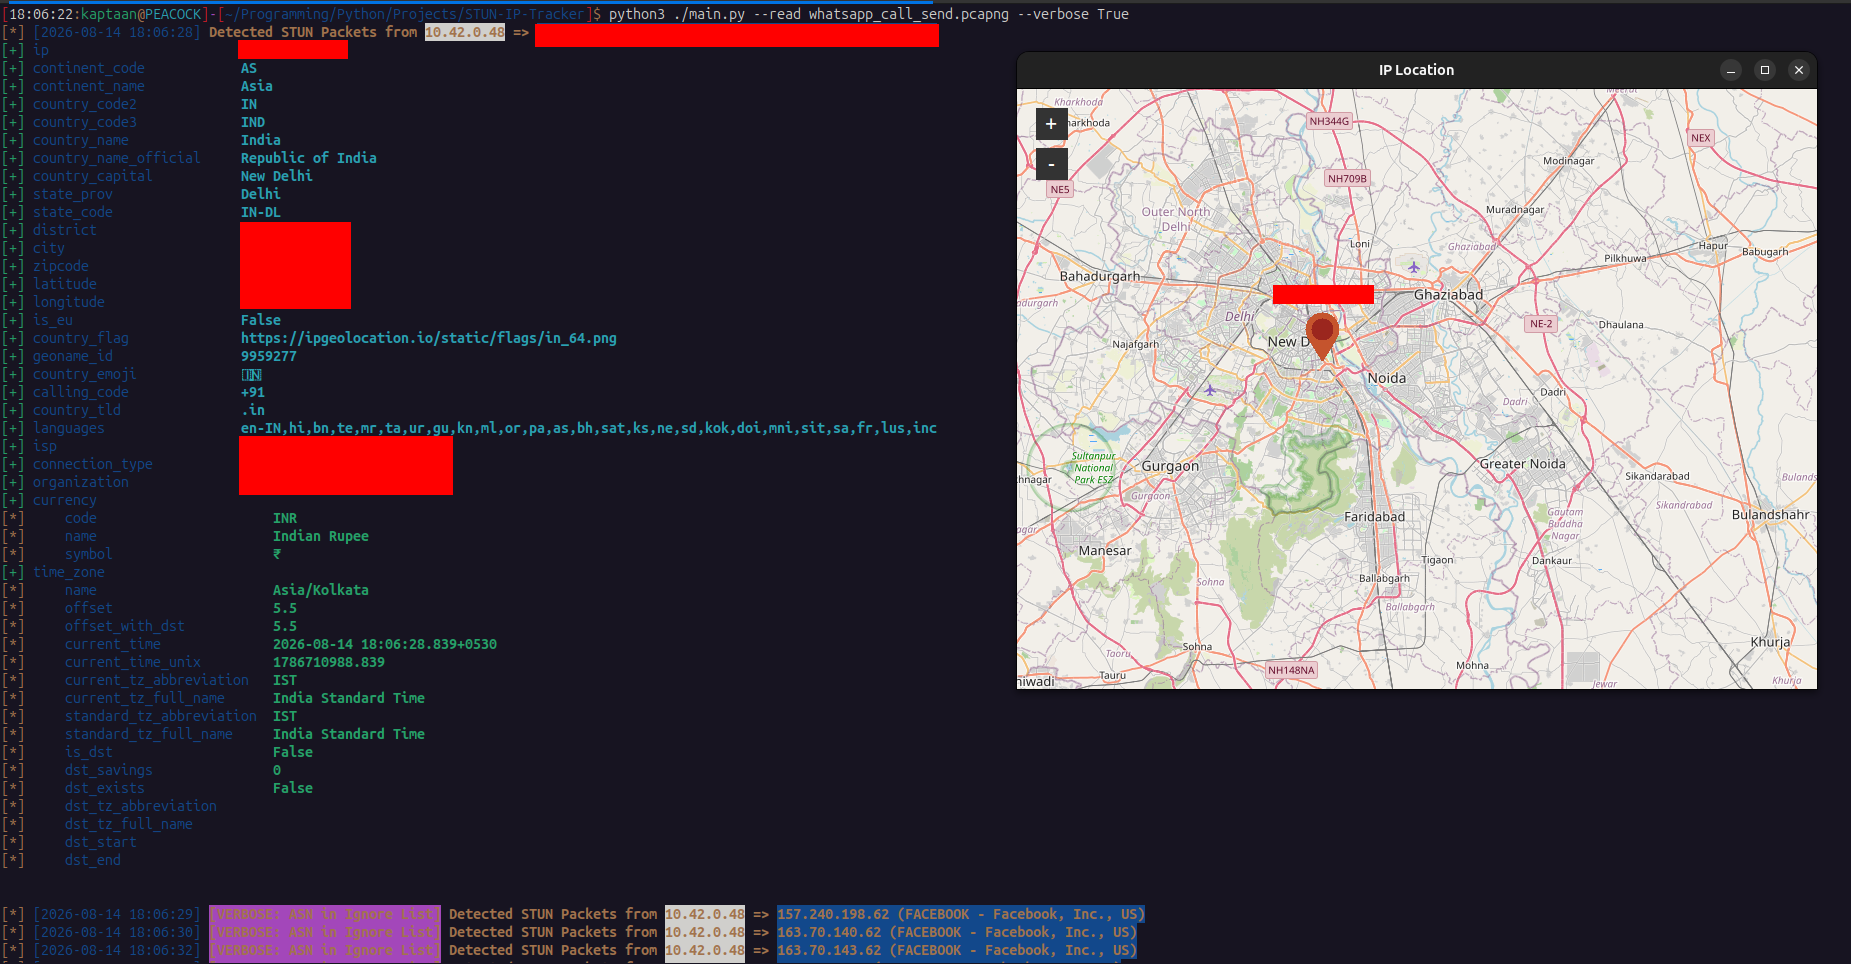Click the Modinagar map label

pyautogui.click(x=1568, y=161)
